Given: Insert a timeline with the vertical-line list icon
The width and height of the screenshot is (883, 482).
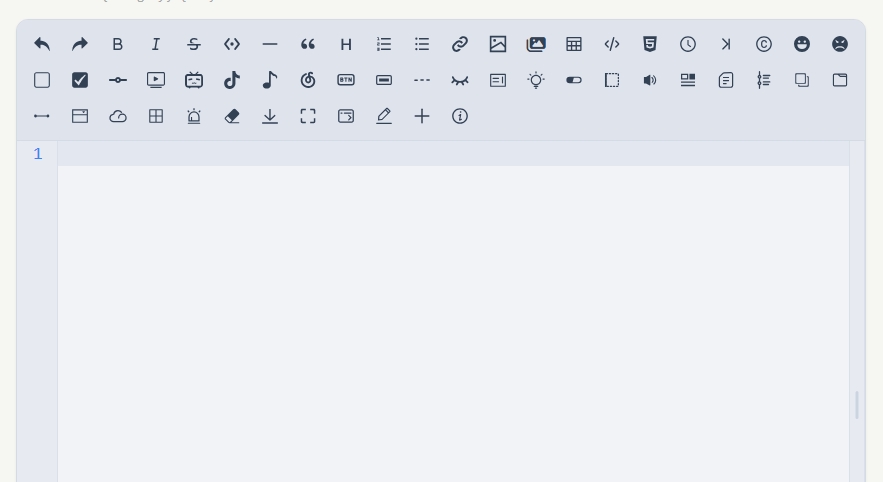Looking at the screenshot, I should tap(764, 80).
